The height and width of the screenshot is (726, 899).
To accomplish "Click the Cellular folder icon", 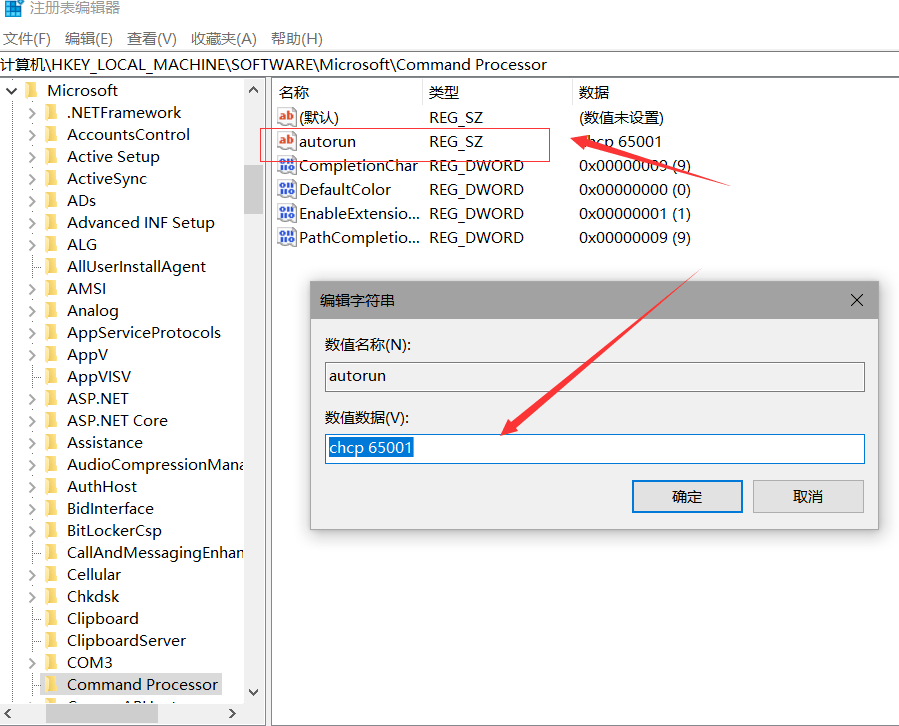I will coord(52,574).
